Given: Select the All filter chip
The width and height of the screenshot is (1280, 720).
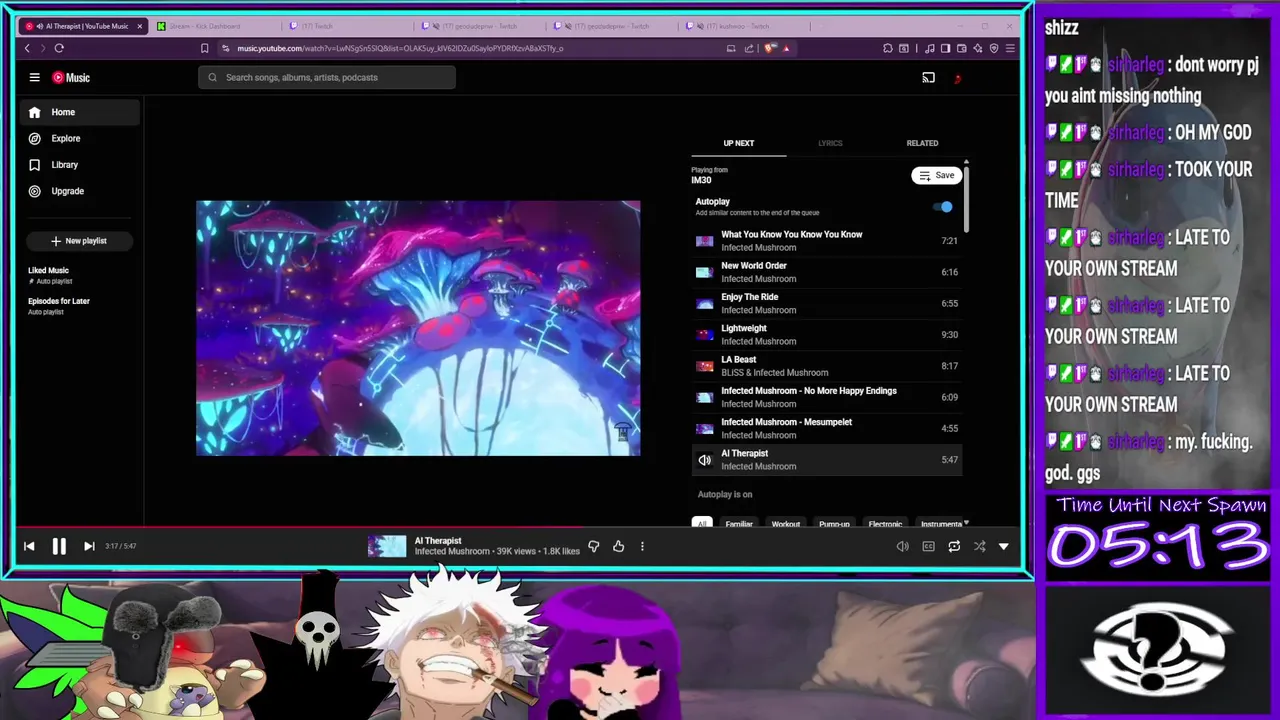Looking at the screenshot, I should 702,524.
